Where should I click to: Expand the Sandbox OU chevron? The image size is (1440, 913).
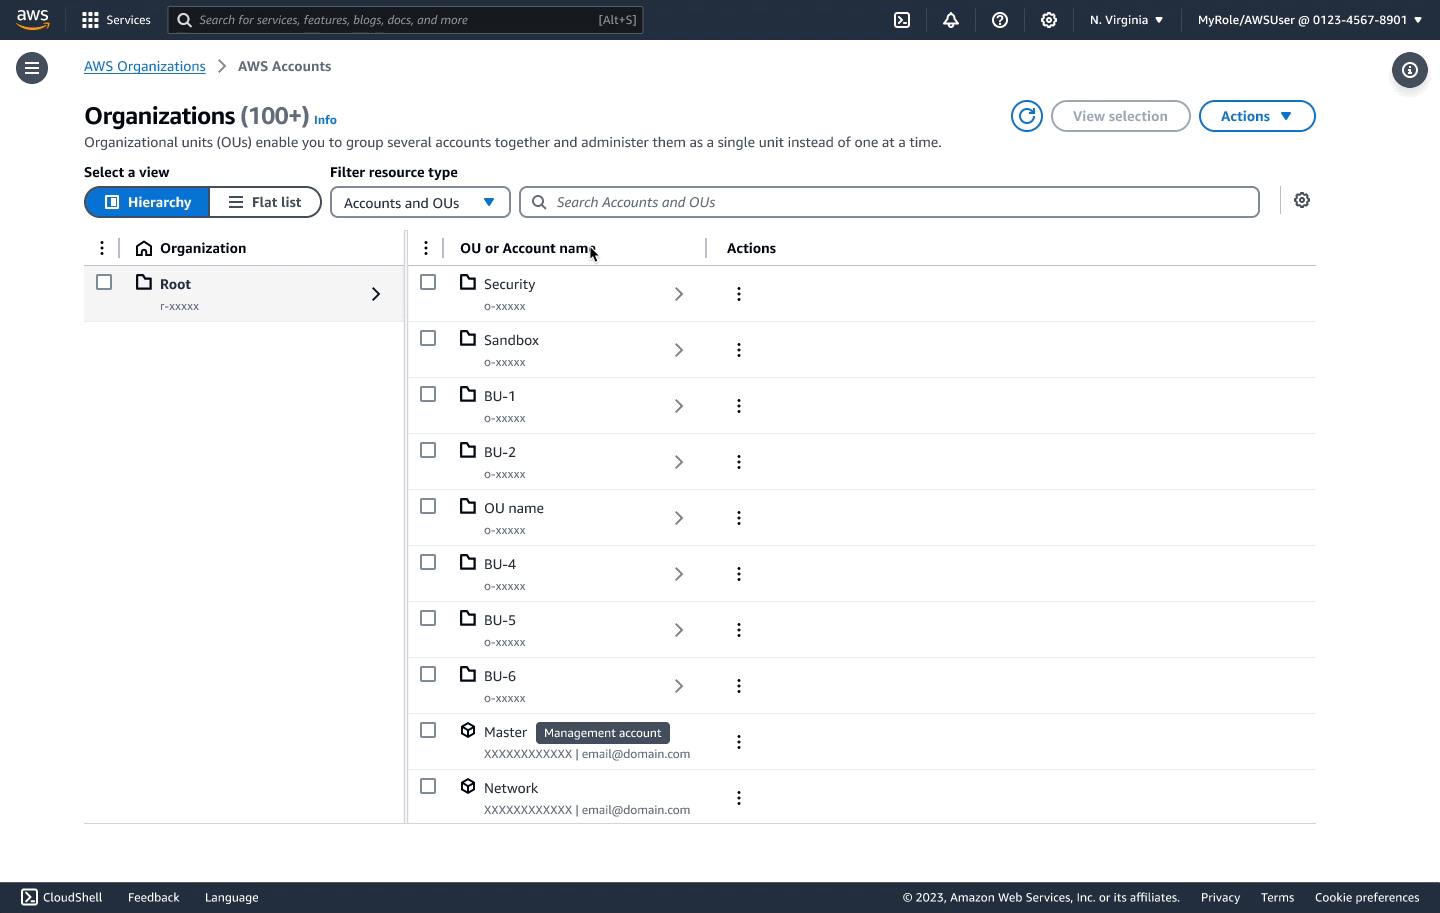[679, 350]
